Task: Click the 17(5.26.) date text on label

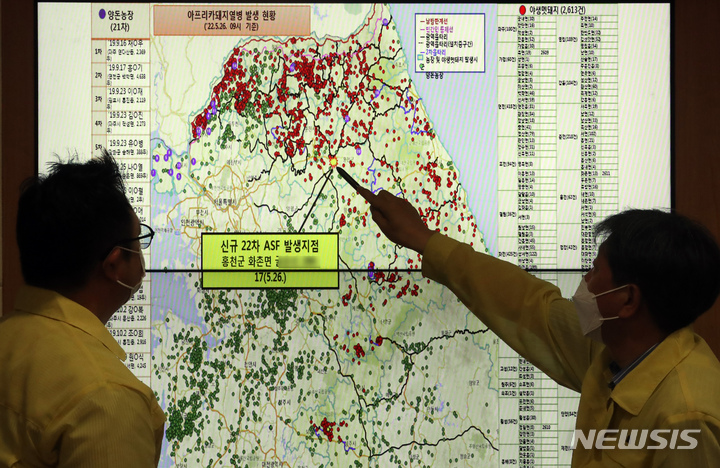Action: click(270, 278)
